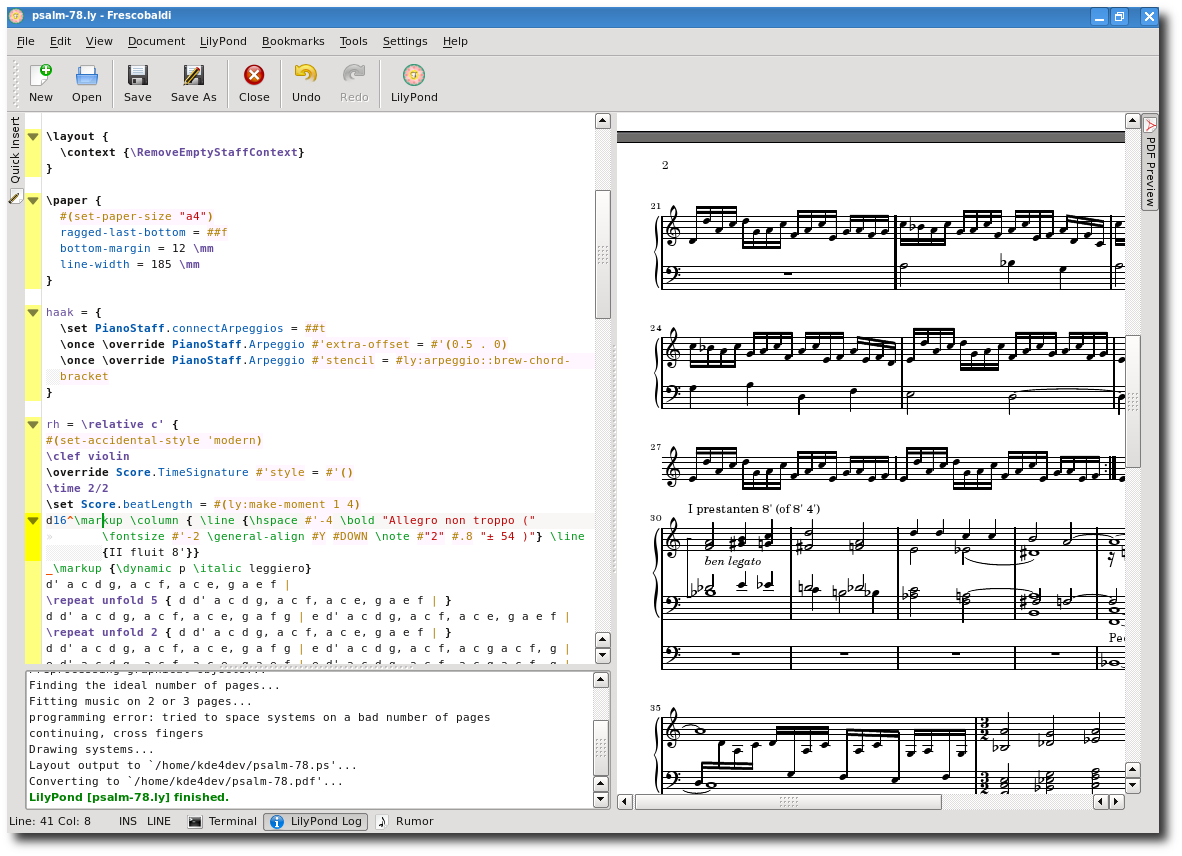The height and width of the screenshot is (856, 1182).
Task: Toggle the Rumor panel button
Action: (406, 821)
